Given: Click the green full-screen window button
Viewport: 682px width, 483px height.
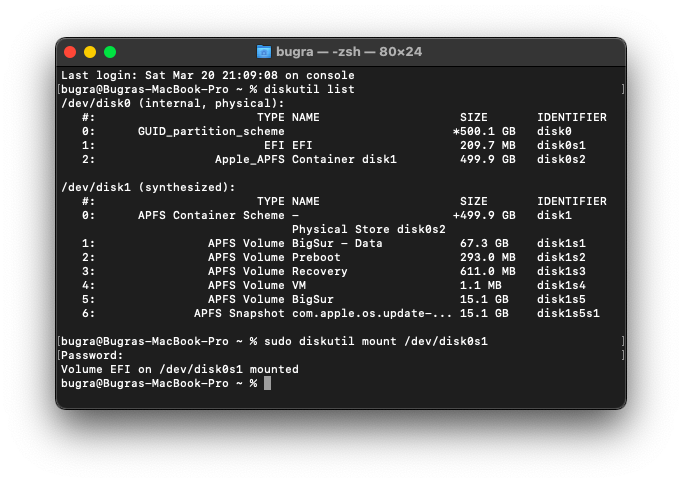Looking at the screenshot, I should point(110,52).
